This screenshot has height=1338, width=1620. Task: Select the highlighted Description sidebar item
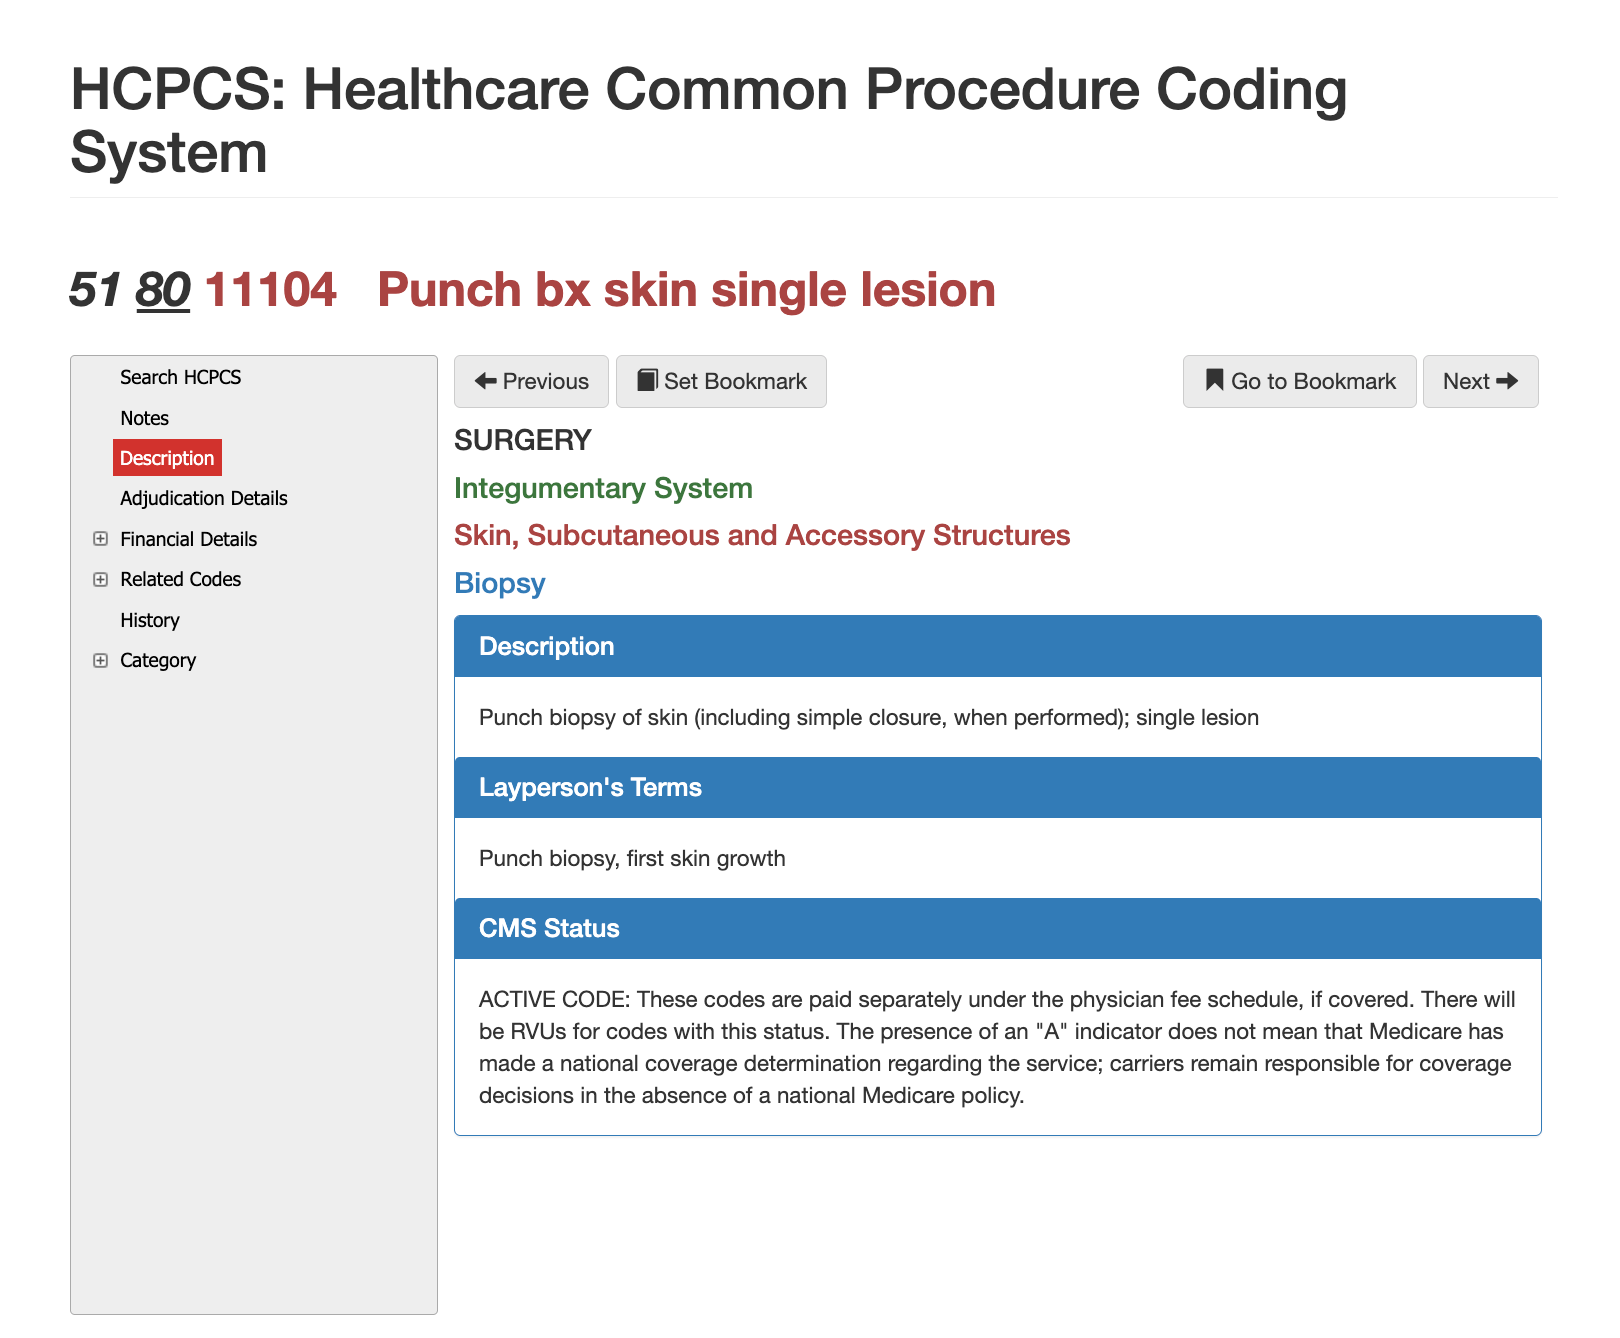point(167,458)
